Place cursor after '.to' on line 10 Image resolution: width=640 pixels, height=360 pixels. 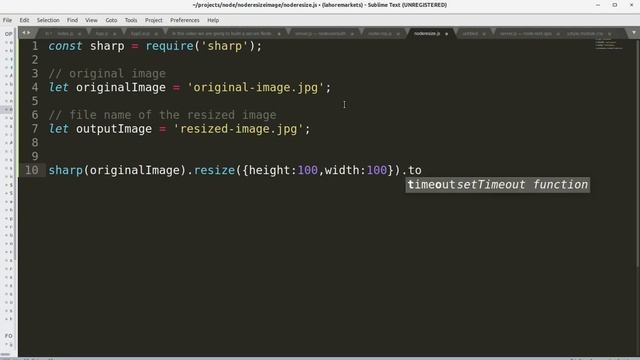point(422,170)
